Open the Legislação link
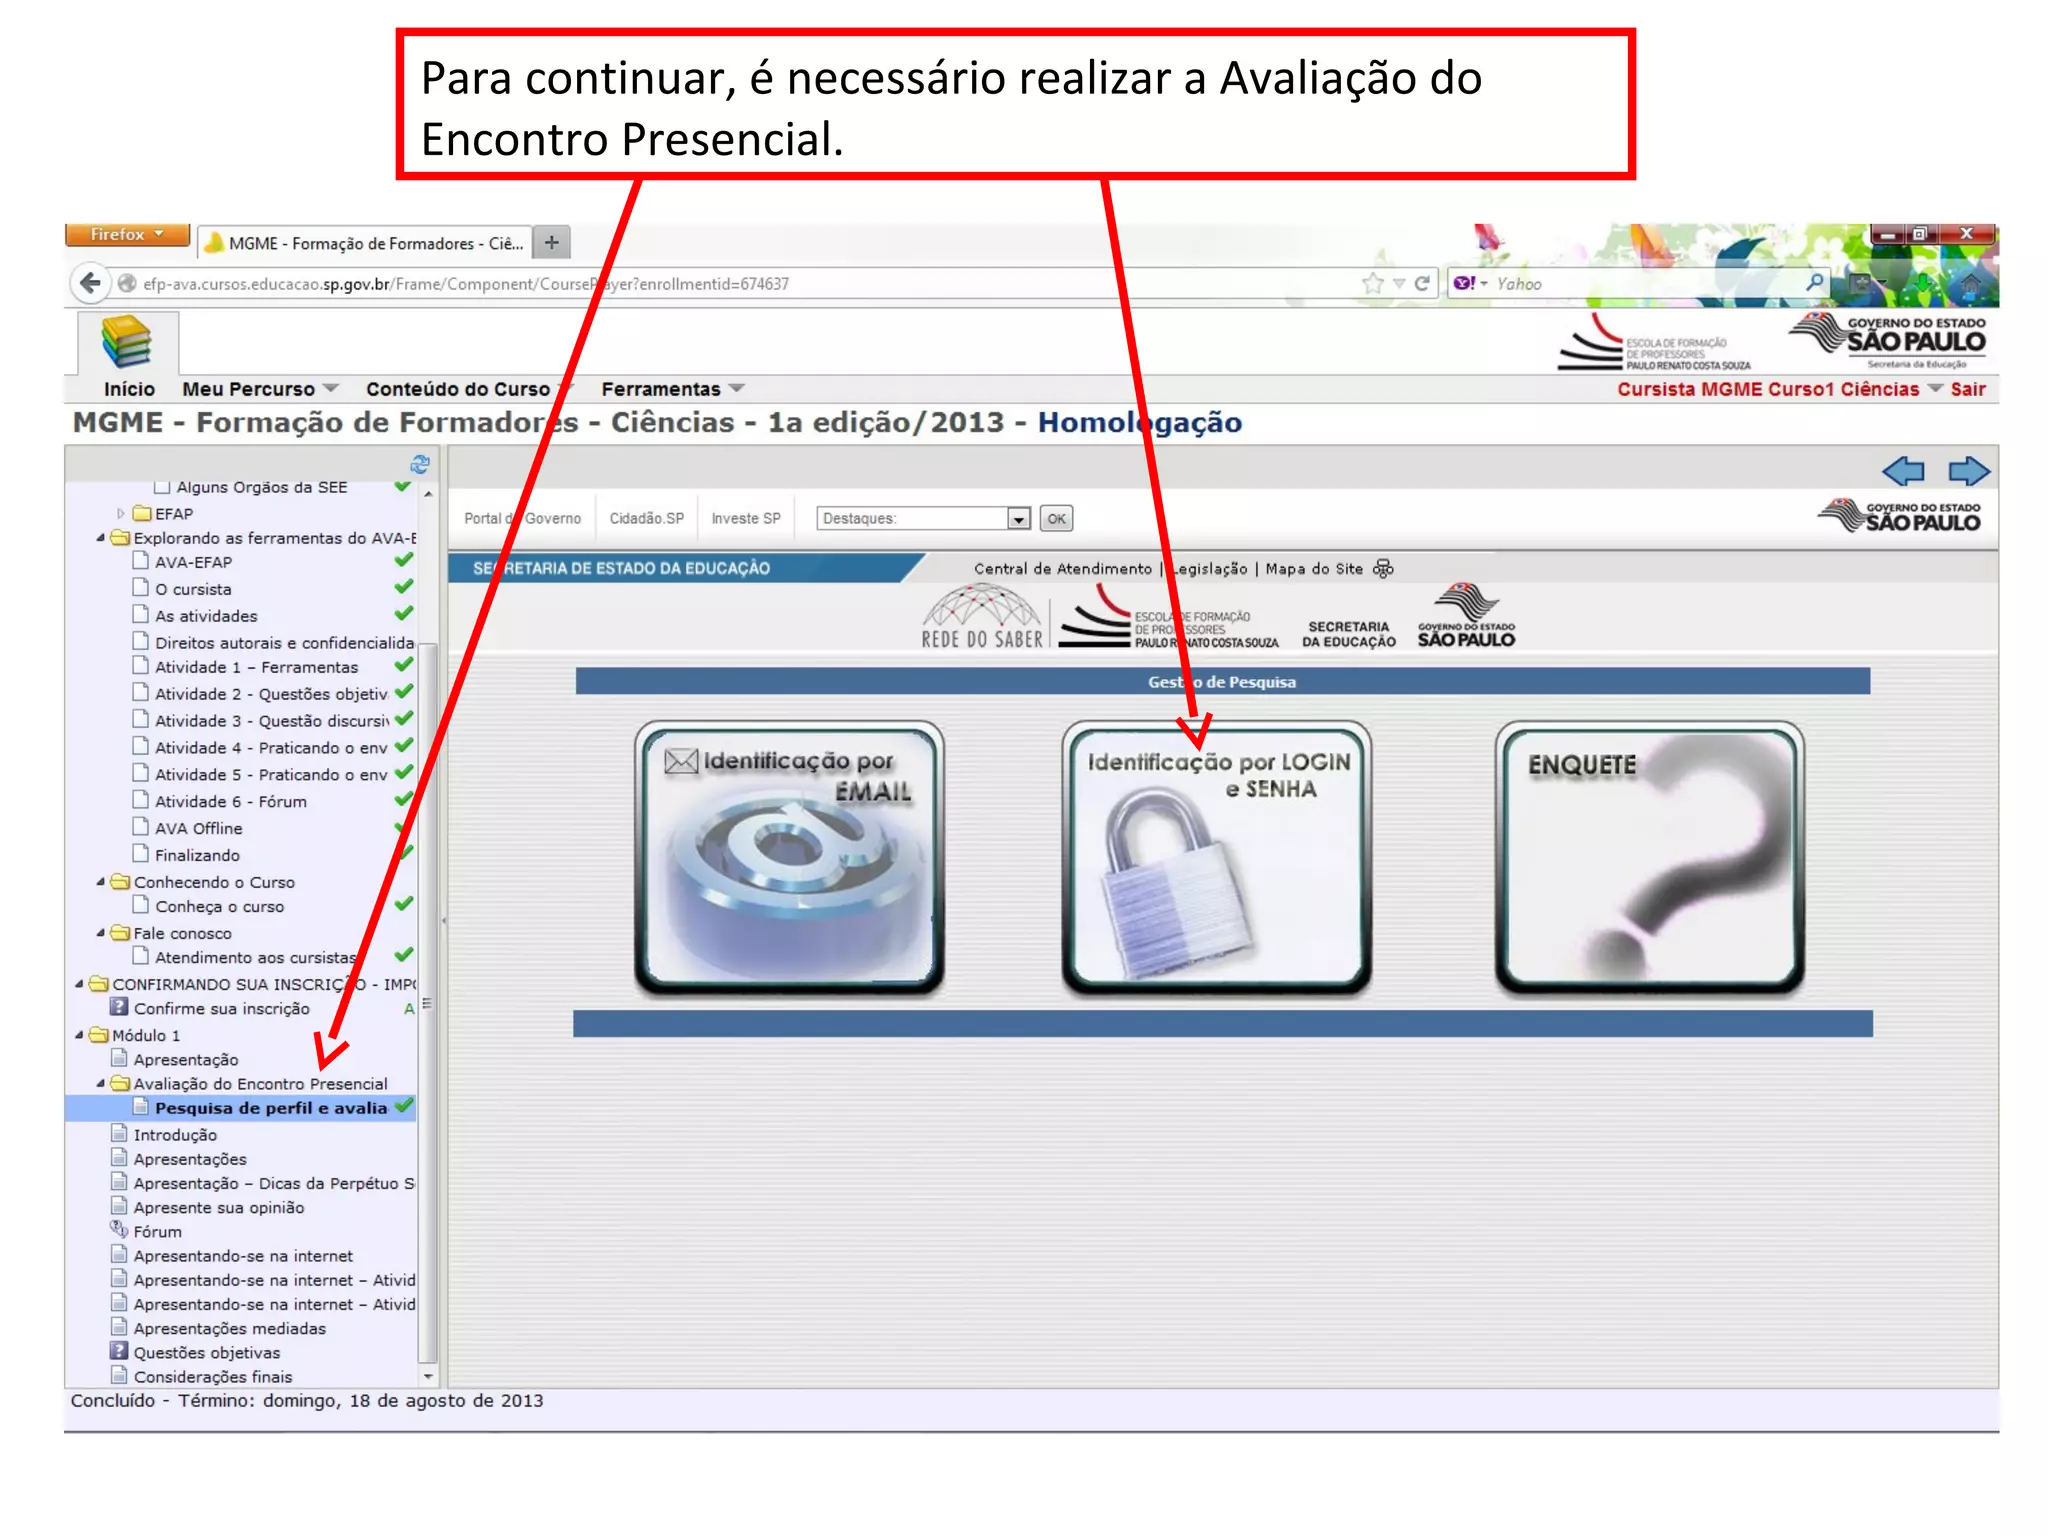 click(x=1207, y=568)
